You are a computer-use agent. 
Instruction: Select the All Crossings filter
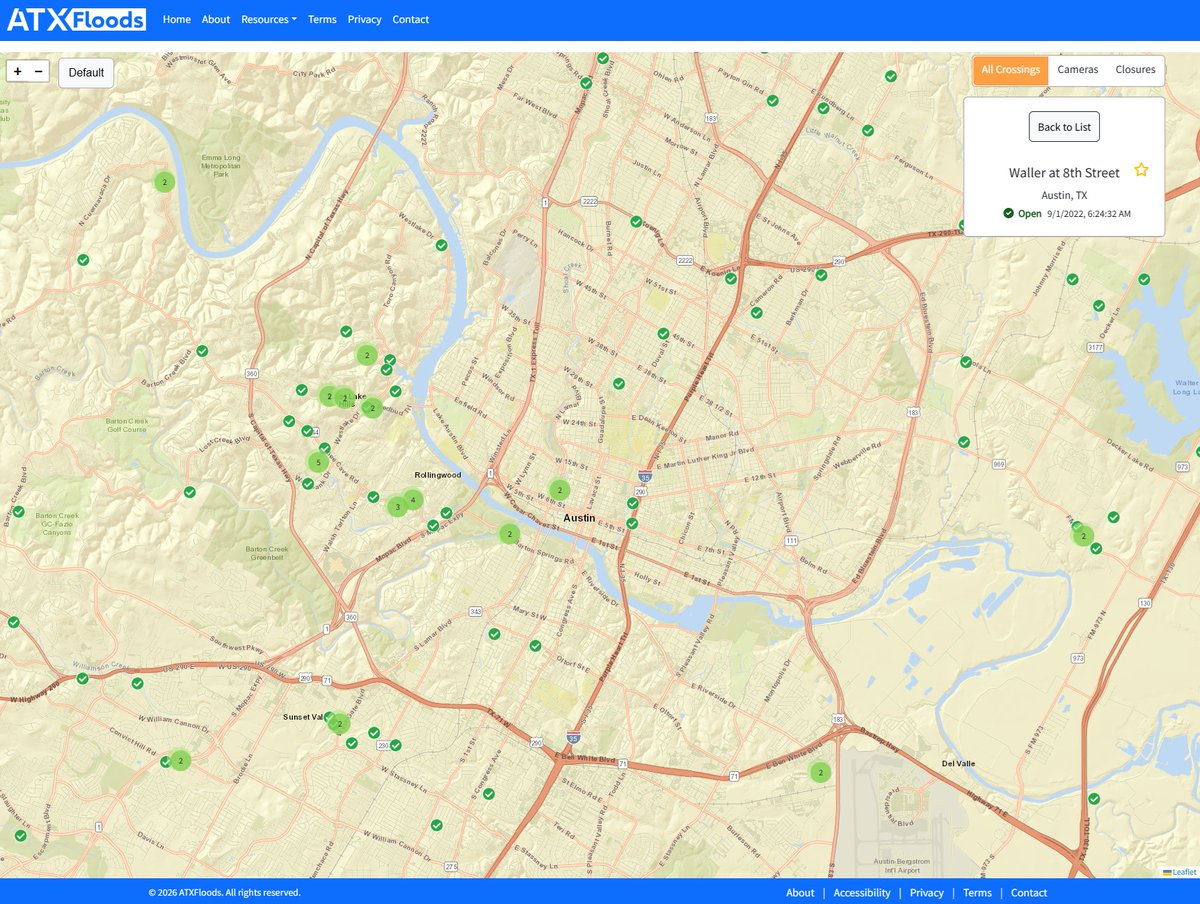[1011, 70]
